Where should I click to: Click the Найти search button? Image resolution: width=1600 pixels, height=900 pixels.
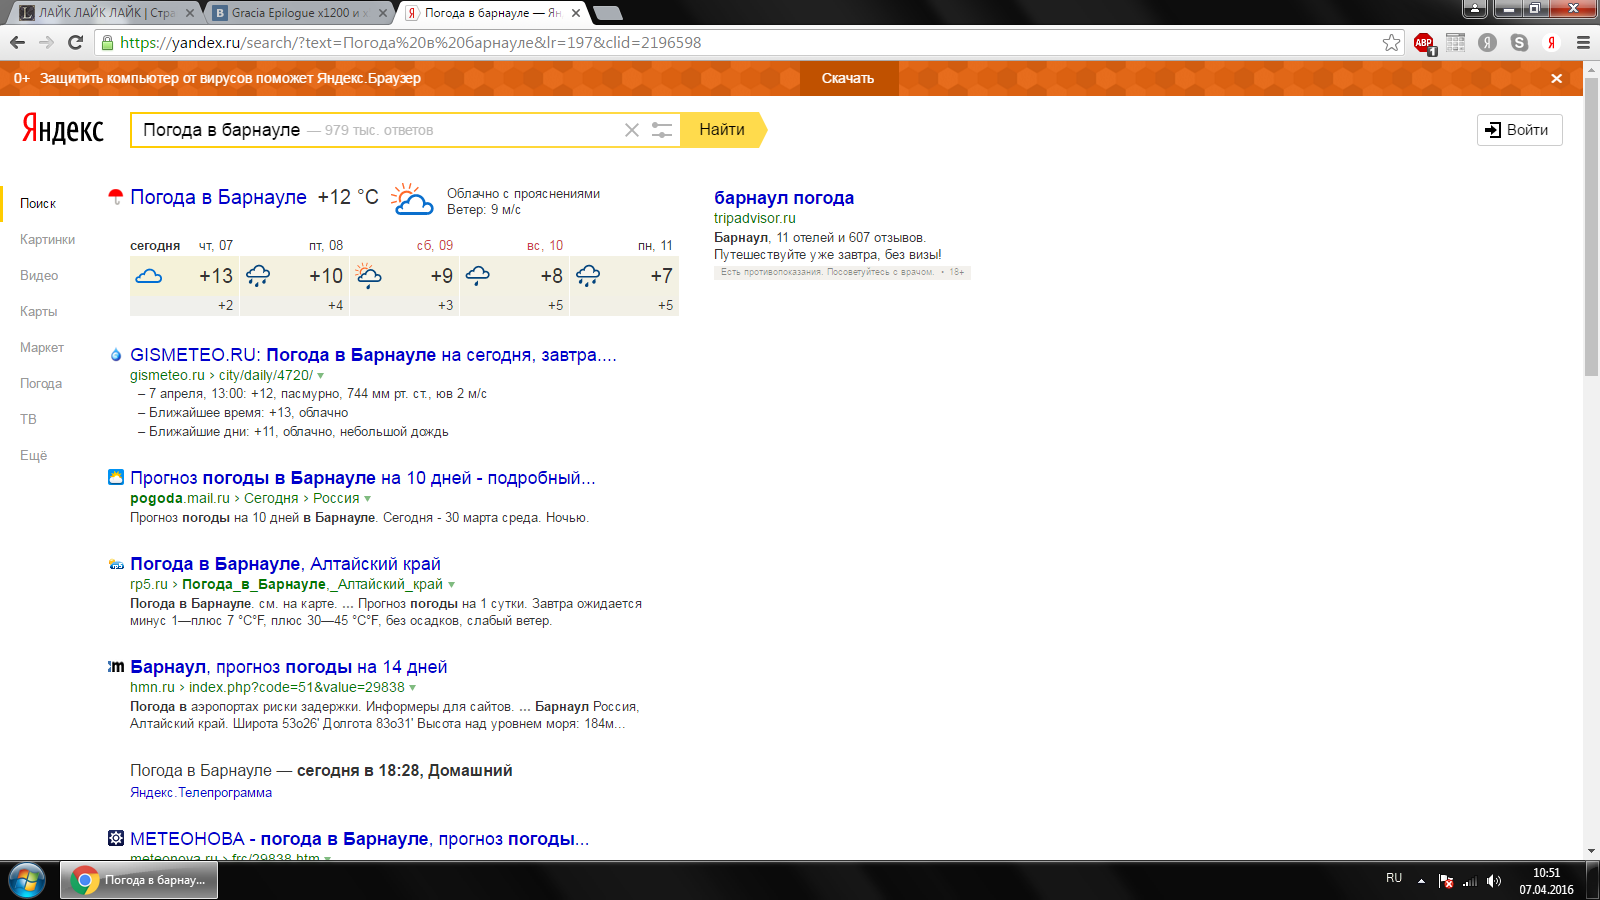(722, 130)
